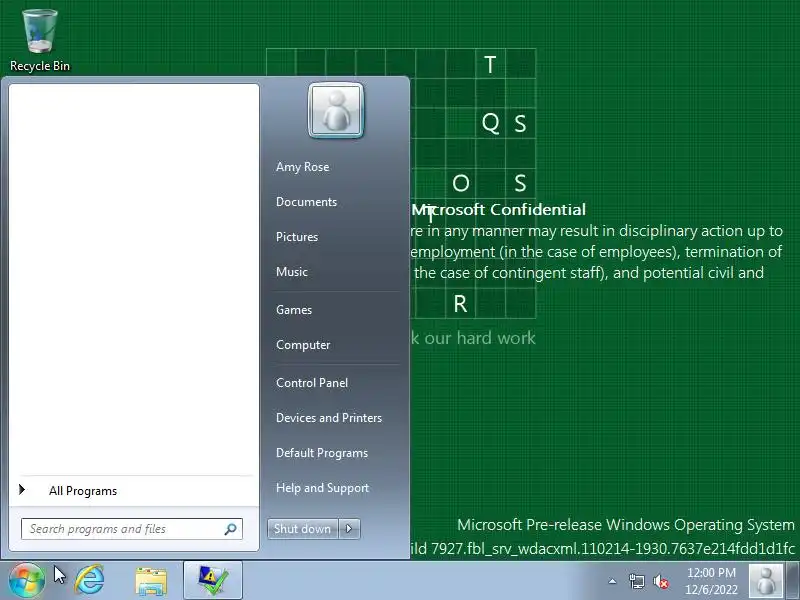Viewport: 800px width, 600px height.
Task: Click the magnifier icon in search box
Action: [230, 529]
